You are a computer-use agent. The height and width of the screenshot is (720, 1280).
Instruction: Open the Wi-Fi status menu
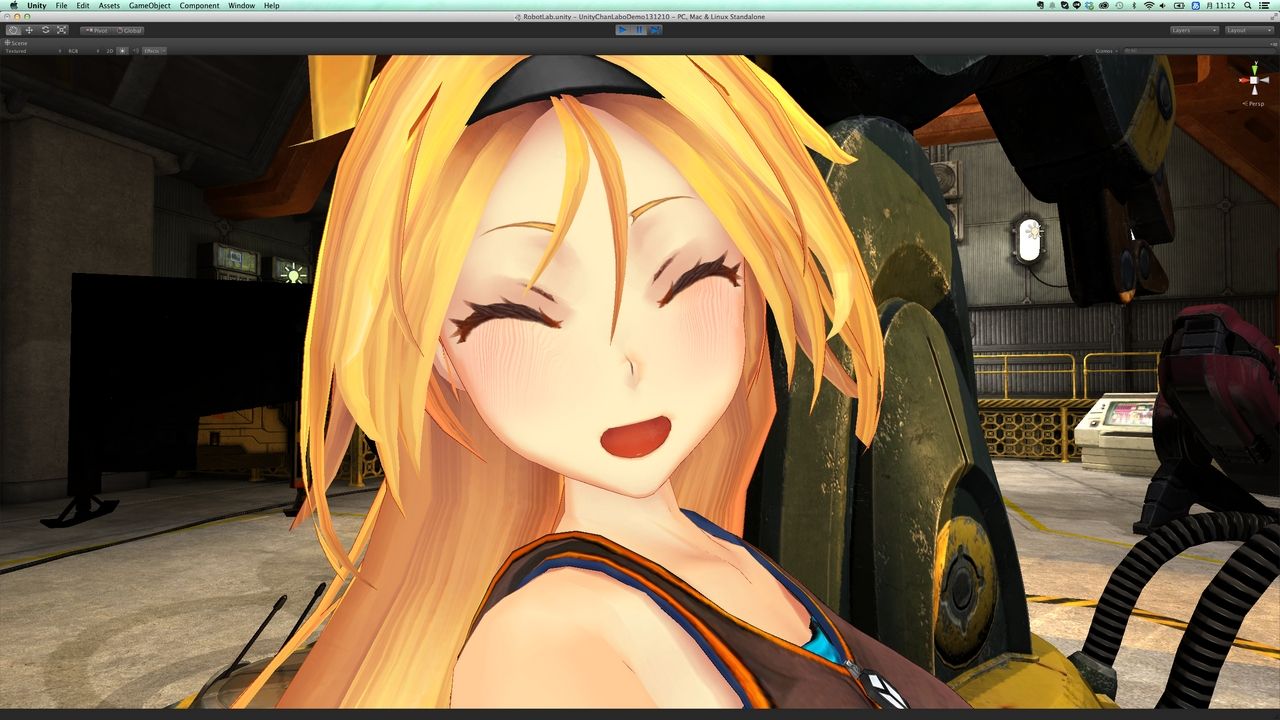pyautogui.click(x=1150, y=6)
